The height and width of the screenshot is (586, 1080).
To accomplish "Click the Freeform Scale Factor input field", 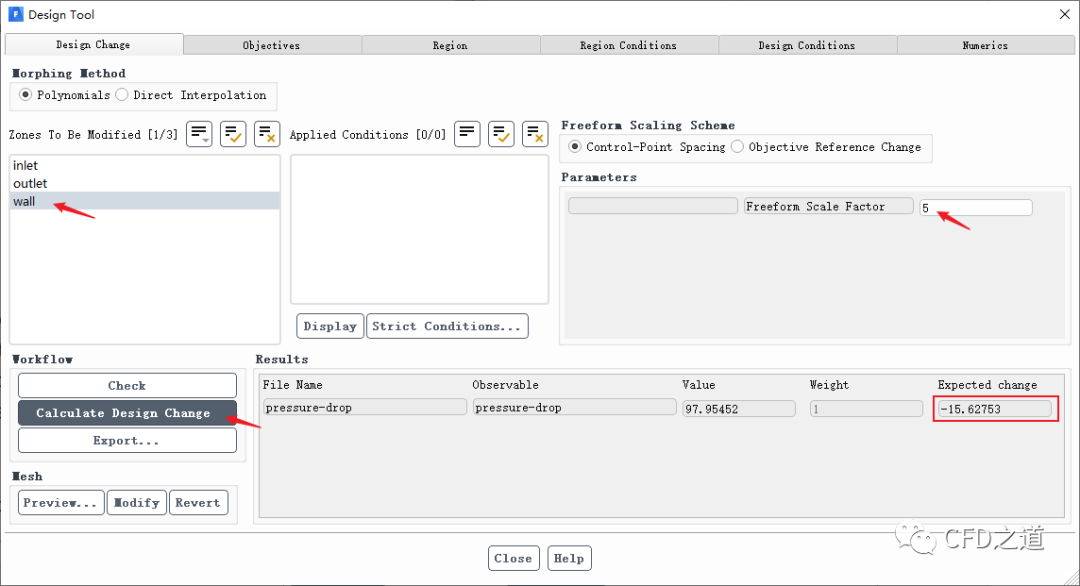I will 975,207.
